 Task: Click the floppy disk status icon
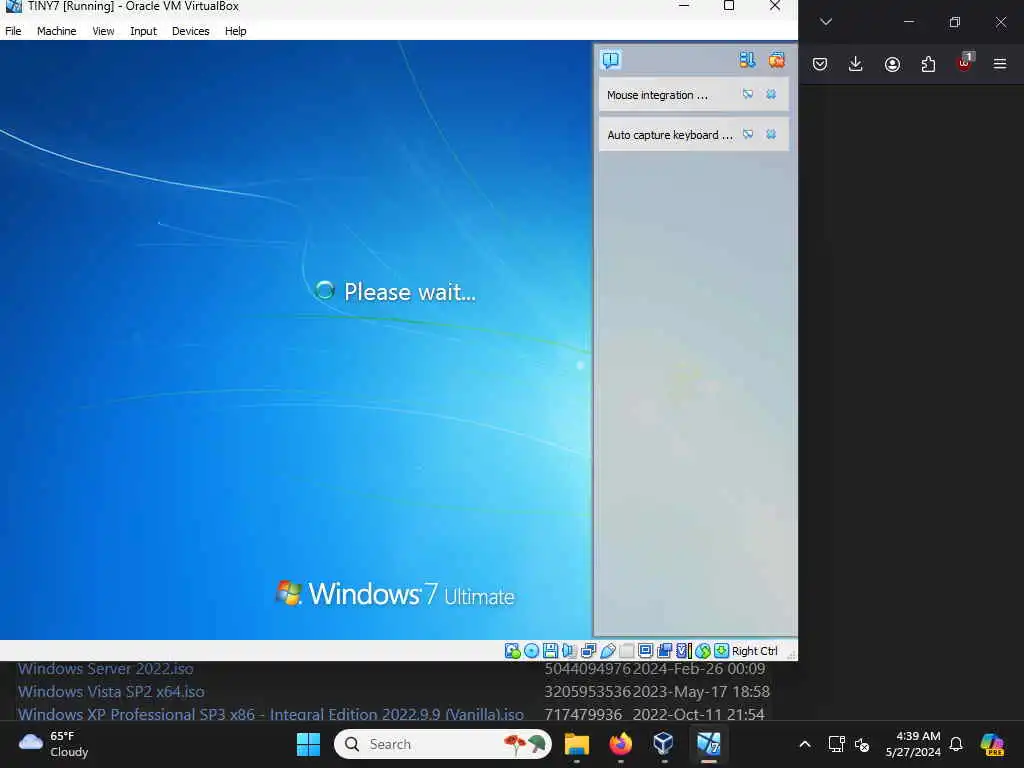pos(551,650)
